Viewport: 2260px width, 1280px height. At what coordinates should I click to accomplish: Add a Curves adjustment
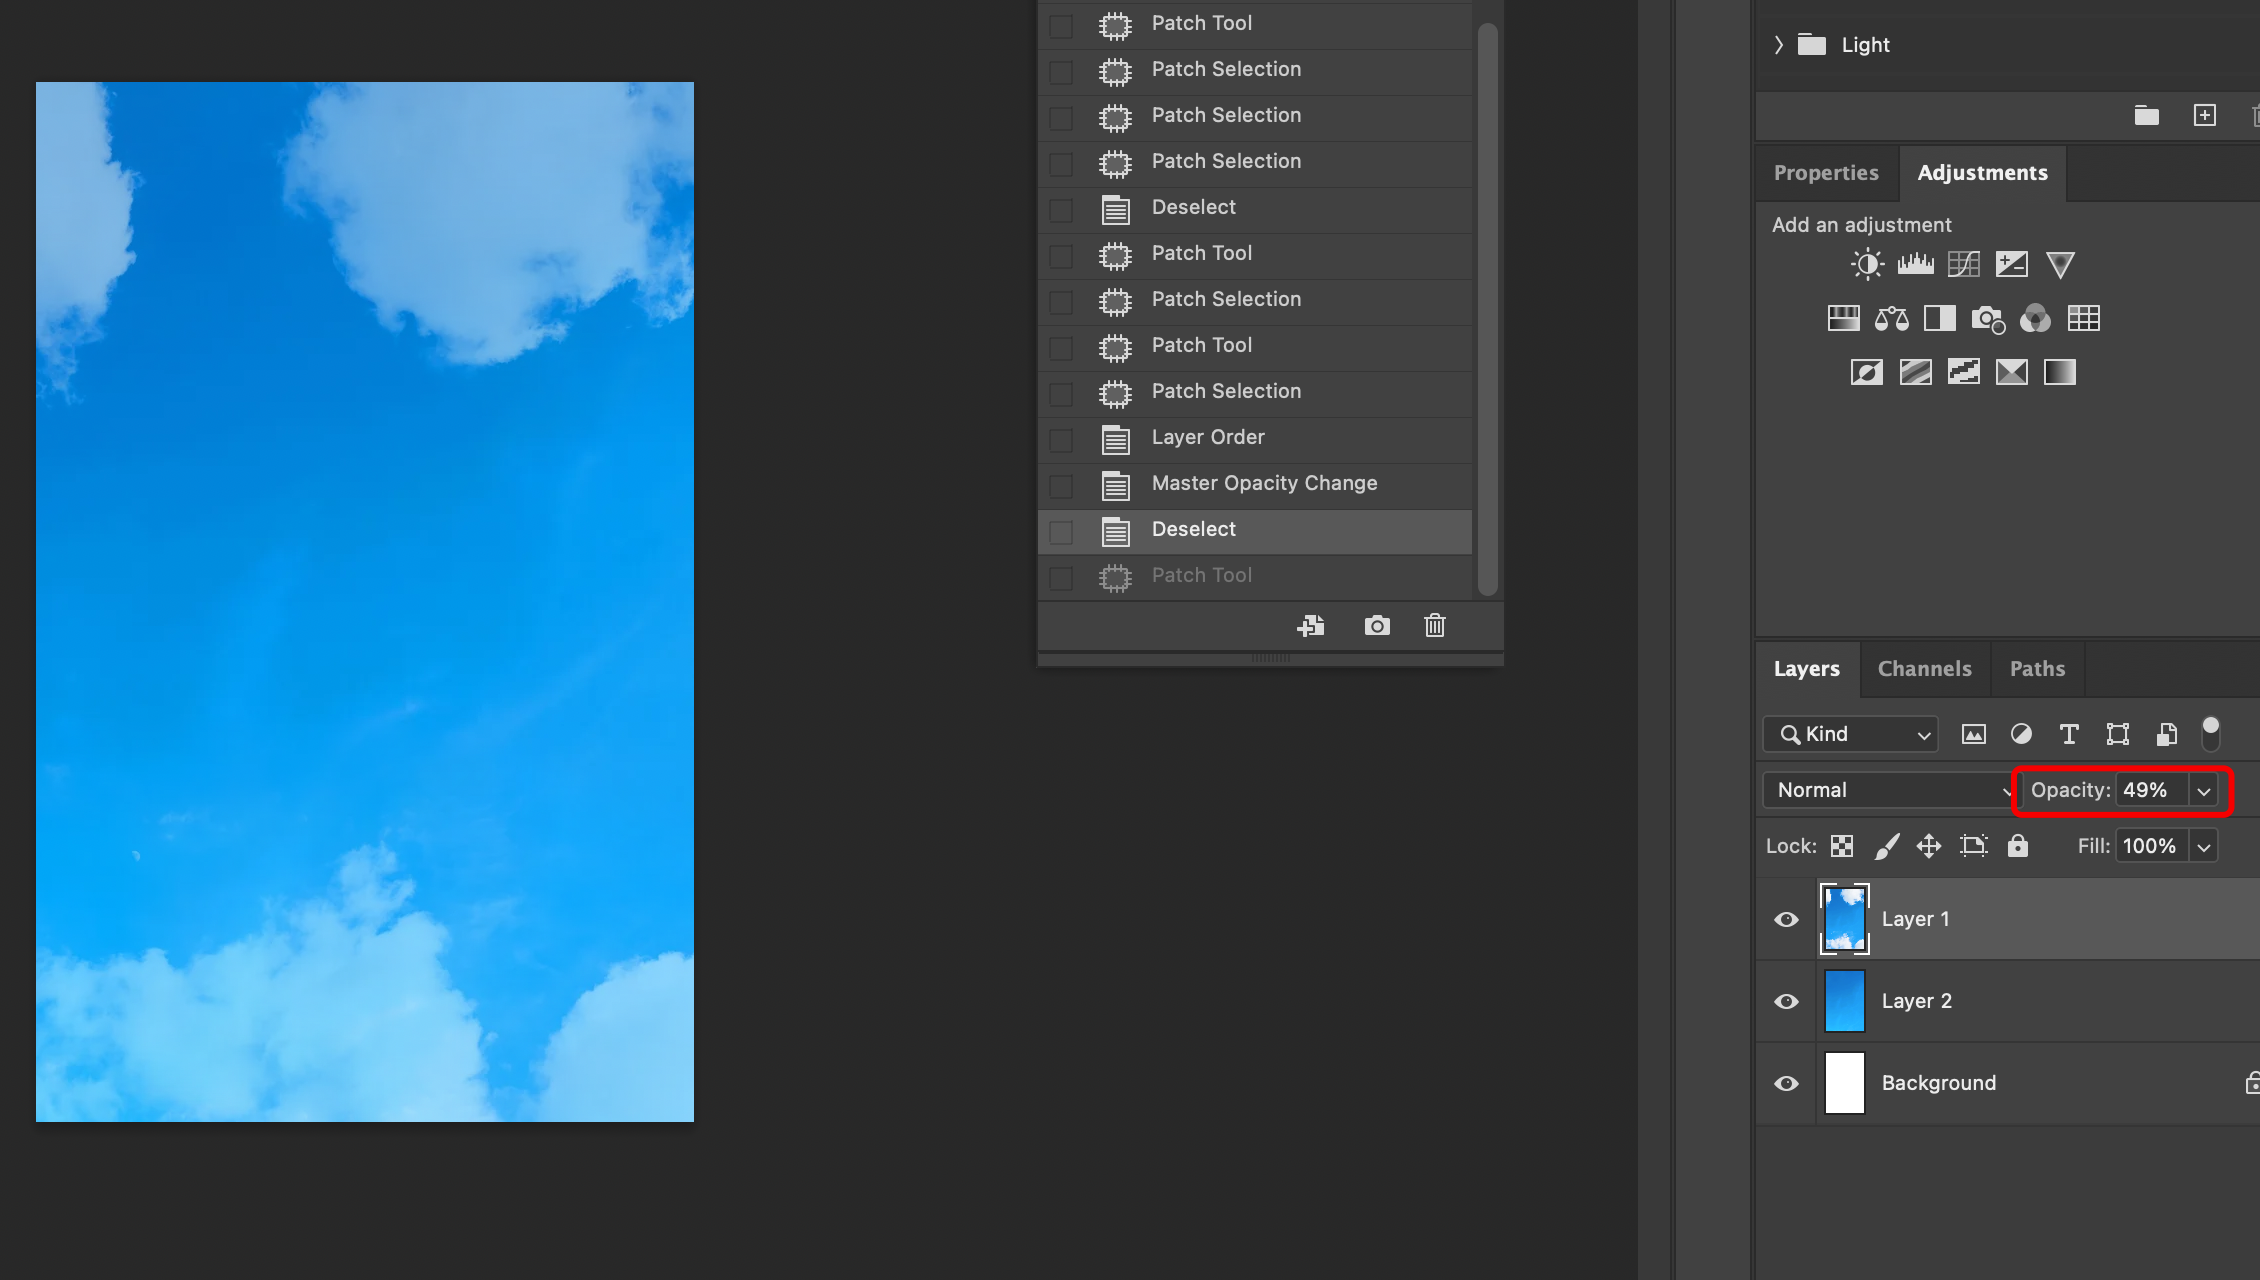click(1963, 264)
